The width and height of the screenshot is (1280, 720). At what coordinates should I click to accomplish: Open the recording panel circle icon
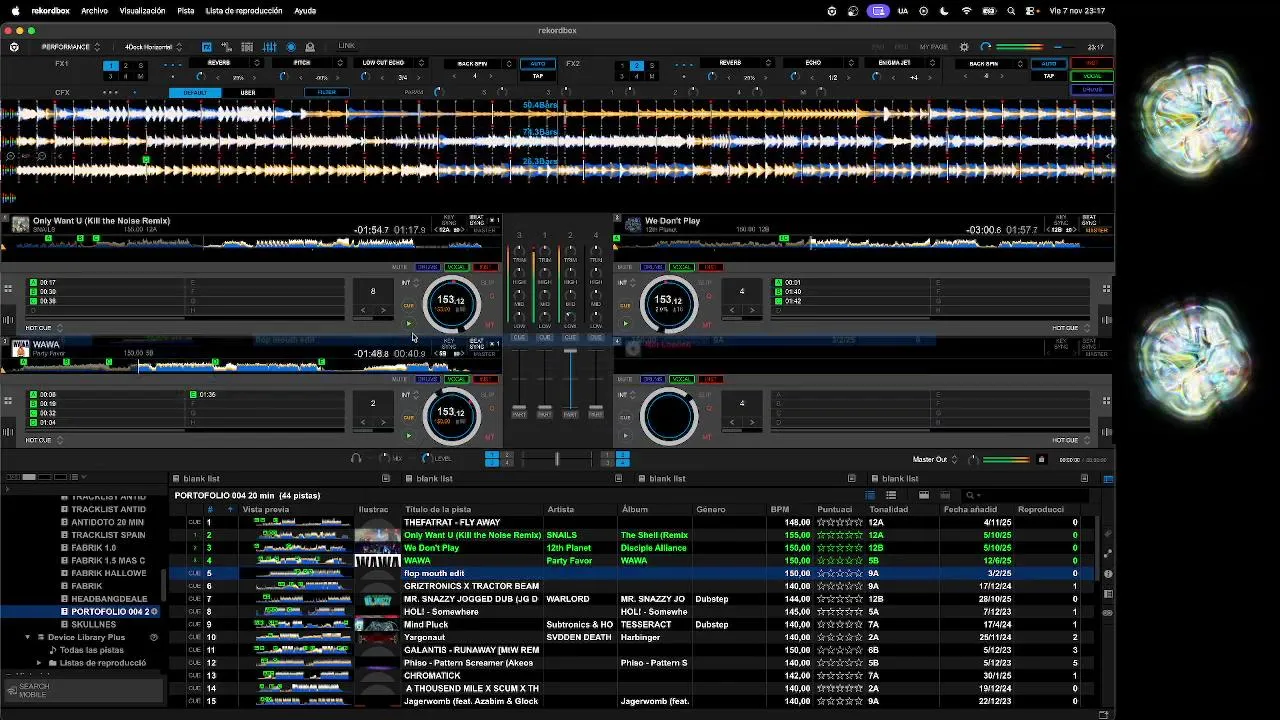click(x=291, y=47)
